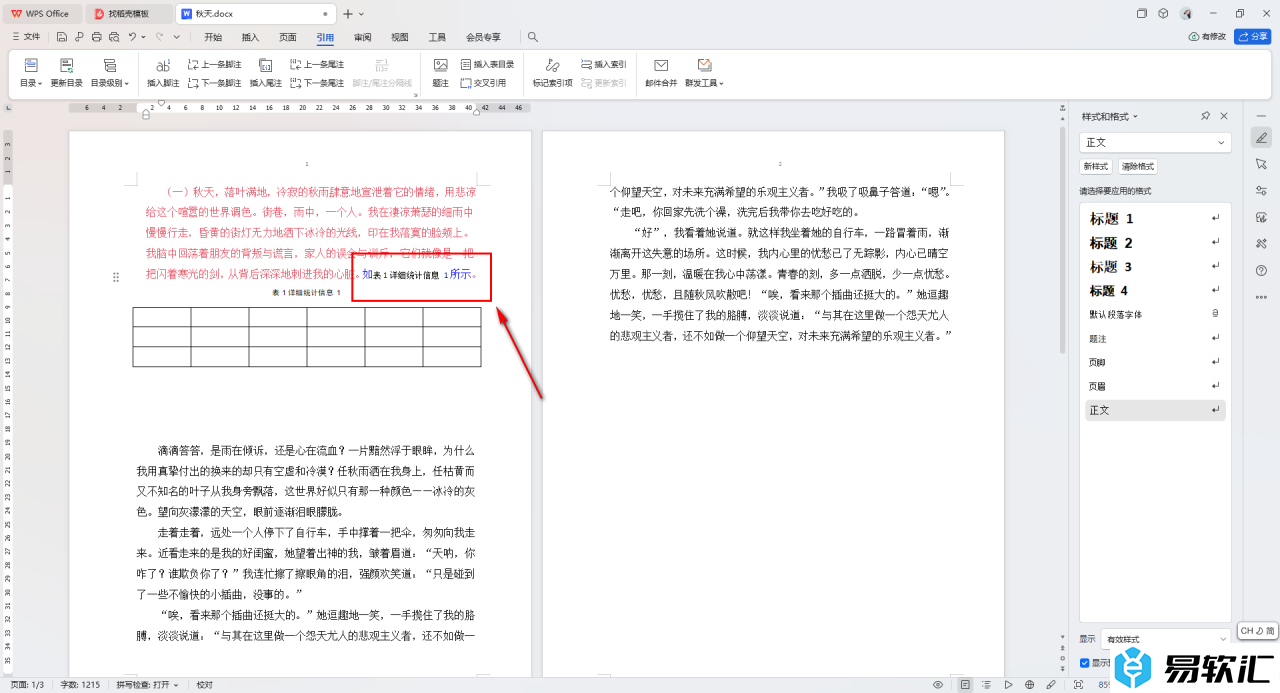Switch to the 找稻壳模板 tab
Image resolution: width=1280 pixels, height=693 pixels.
tap(128, 14)
